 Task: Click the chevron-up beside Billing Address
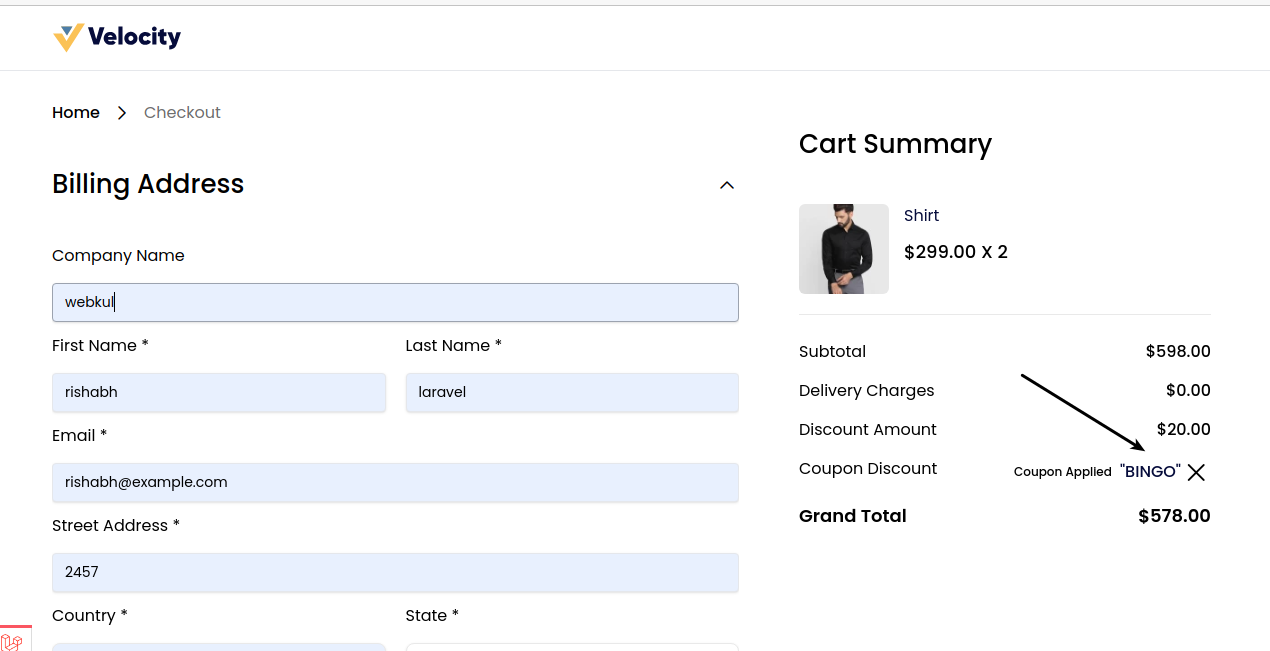click(x=727, y=185)
